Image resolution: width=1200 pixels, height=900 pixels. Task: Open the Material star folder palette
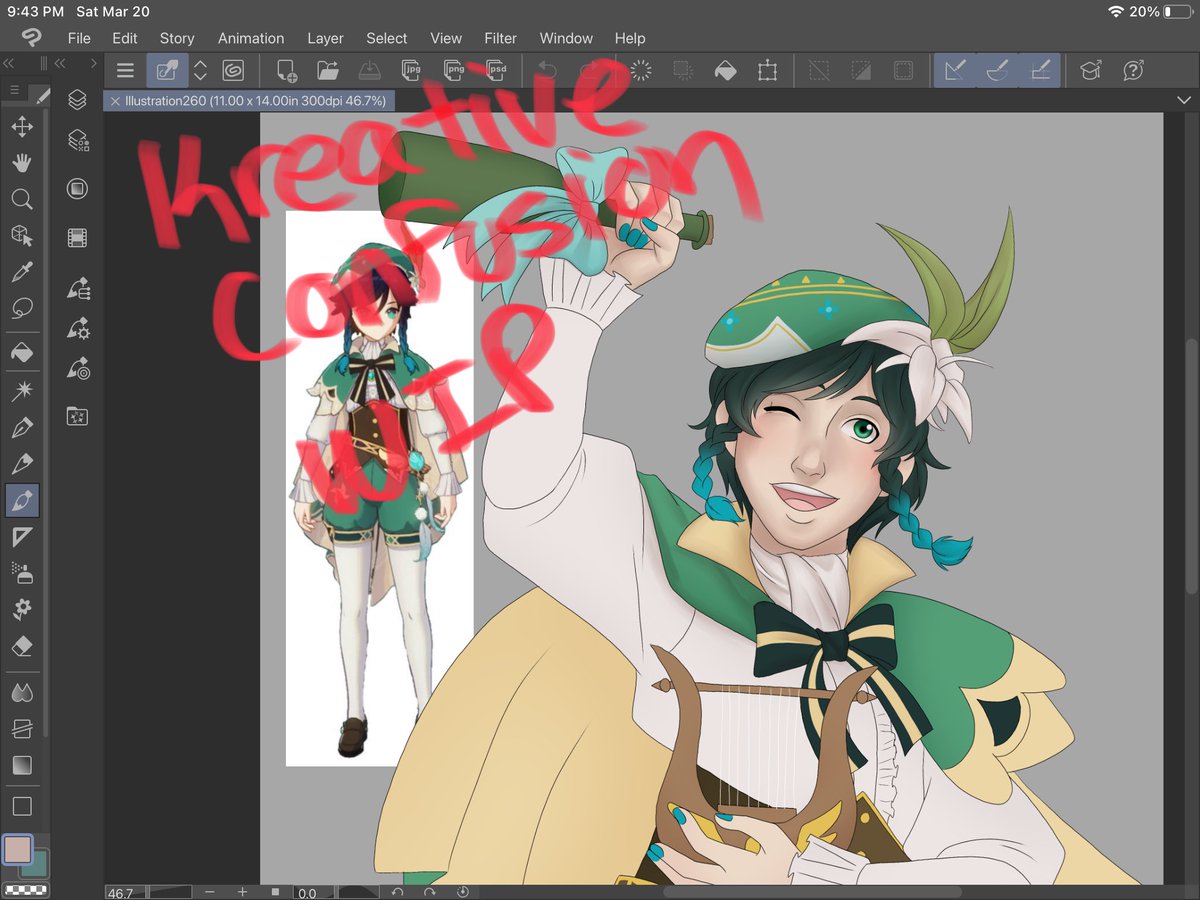click(x=78, y=415)
